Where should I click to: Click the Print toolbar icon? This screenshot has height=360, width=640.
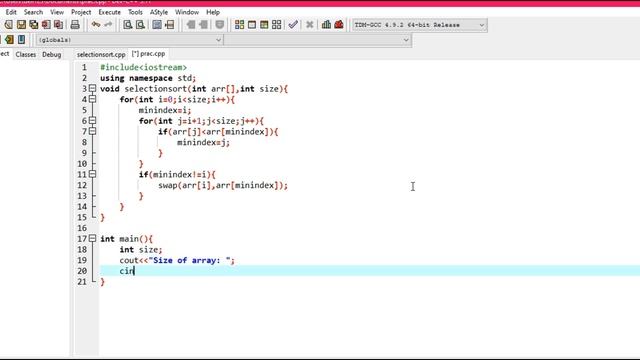(x=75, y=25)
